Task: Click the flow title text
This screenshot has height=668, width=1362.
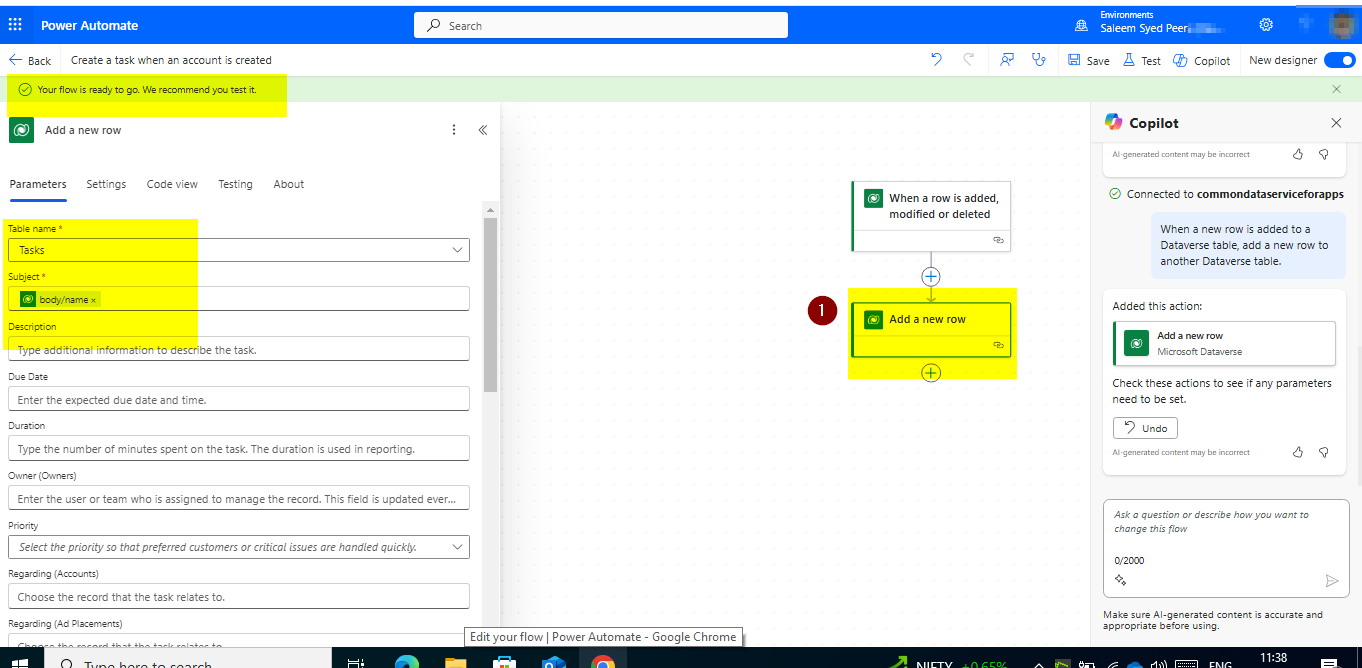Action: (x=171, y=60)
